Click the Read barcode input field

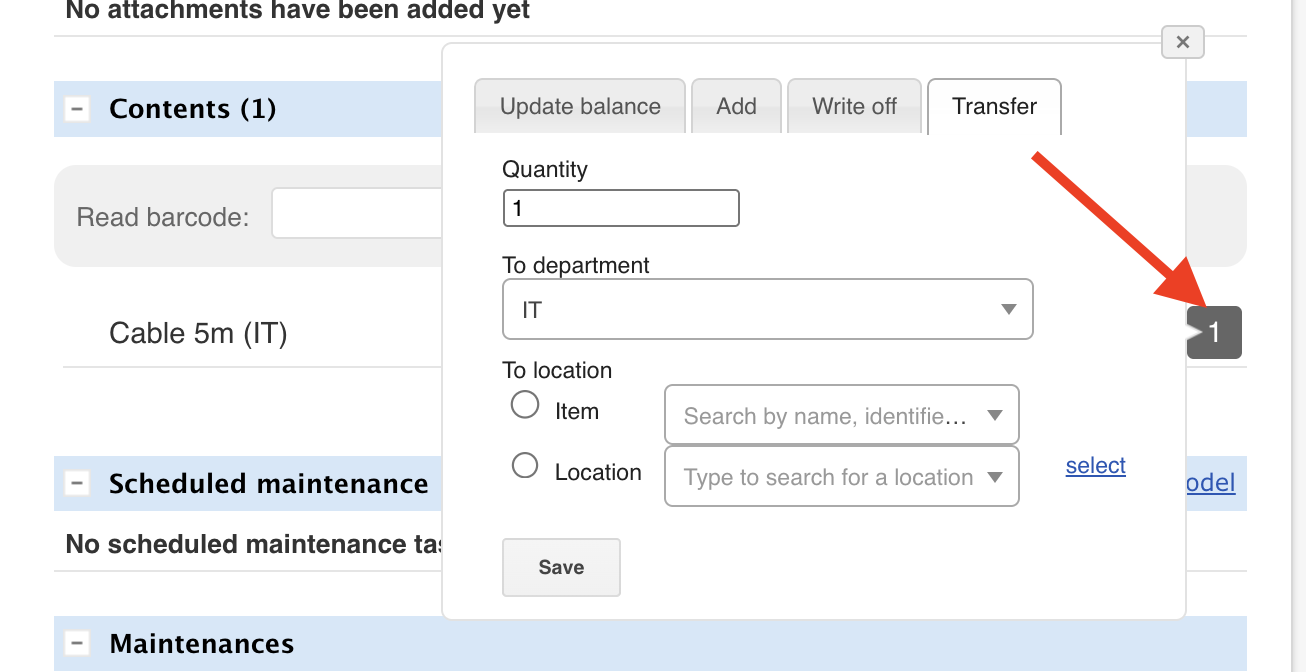tap(355, 215)
